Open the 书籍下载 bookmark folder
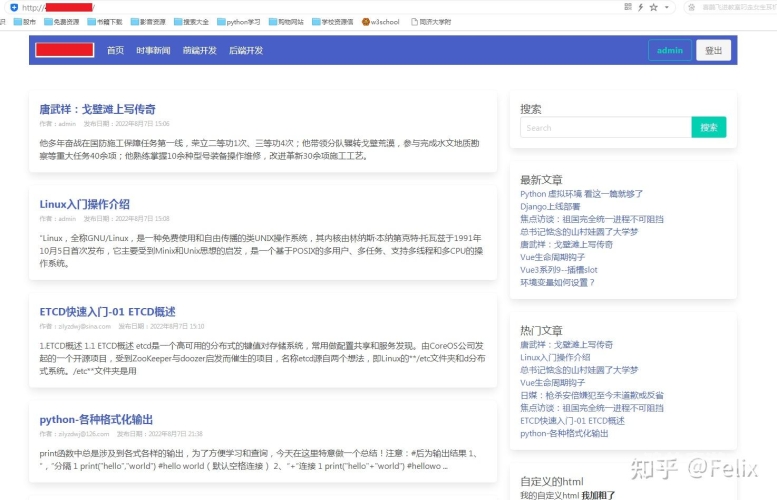777x500 pixels. [105, 22]
